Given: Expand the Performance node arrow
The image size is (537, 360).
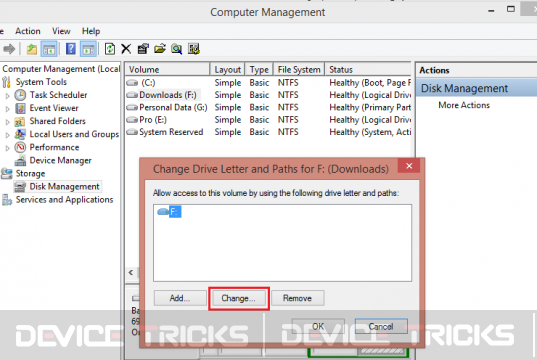Looking at the screenshot, I should coord(8,148).
